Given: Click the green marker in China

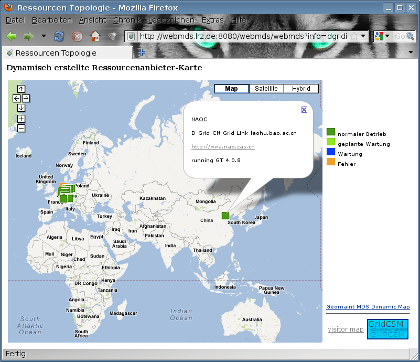Looking at the screenshot, I should coord(226,215).
